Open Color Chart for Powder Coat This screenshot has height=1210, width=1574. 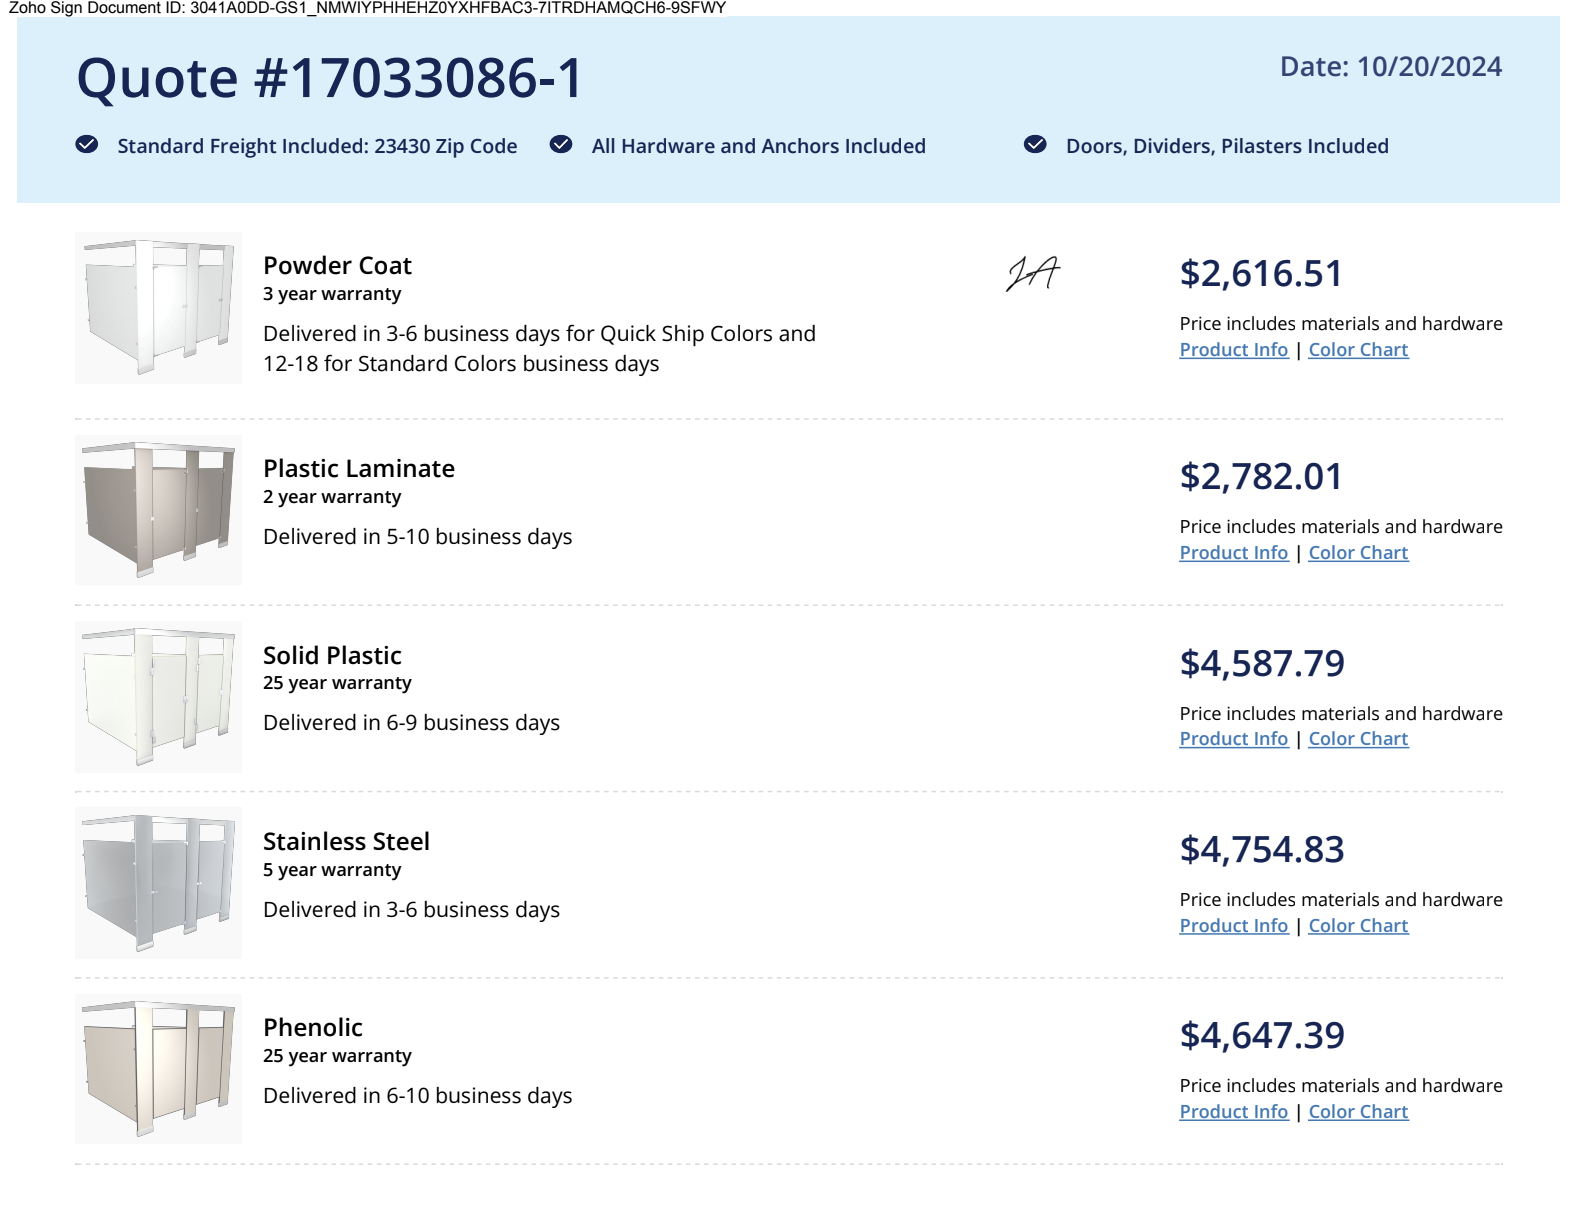coord(1358,350)
